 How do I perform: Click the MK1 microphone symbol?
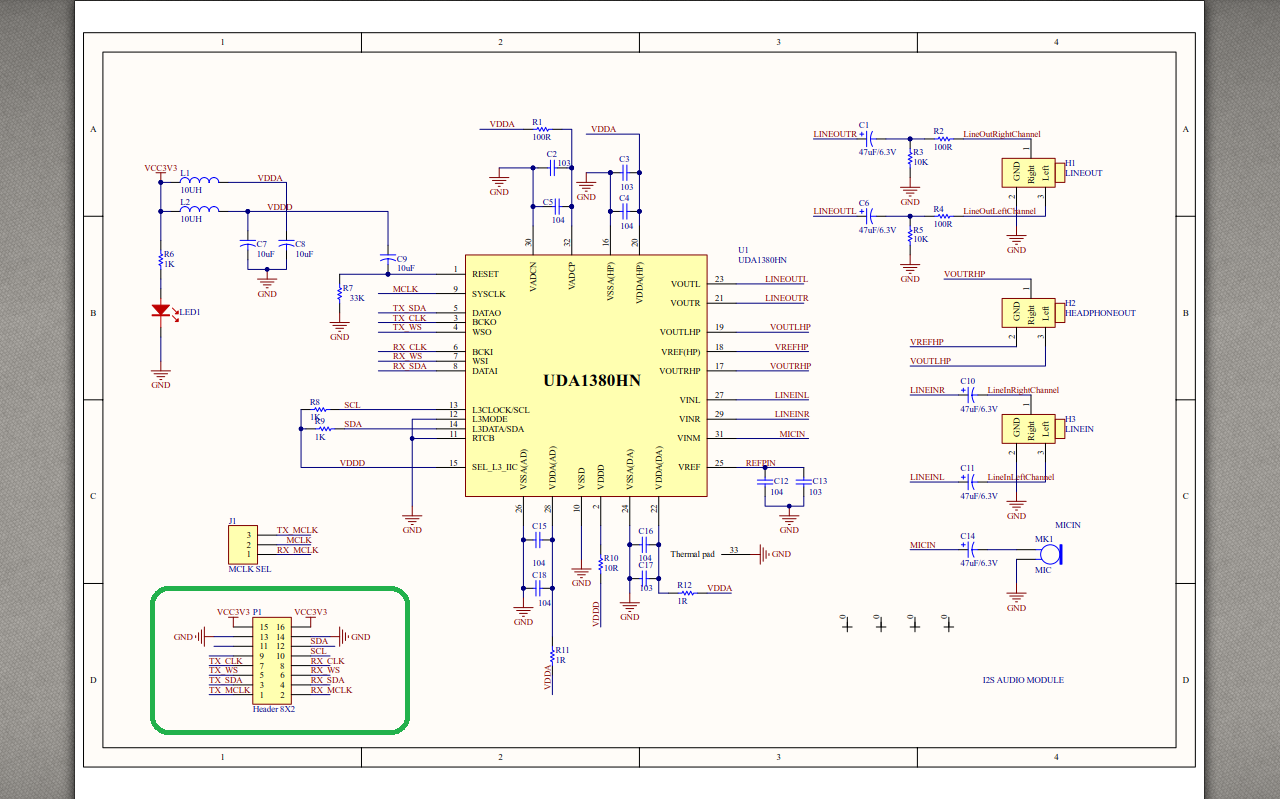point(1052,555)
